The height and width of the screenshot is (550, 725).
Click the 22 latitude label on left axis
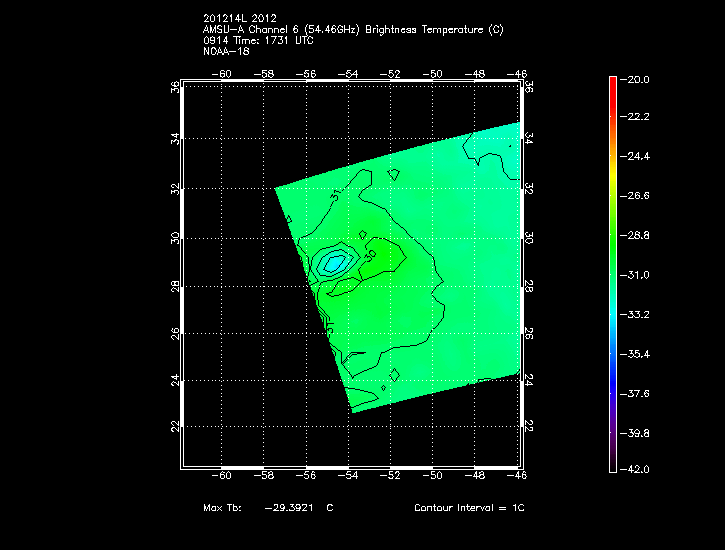[176, 426]
